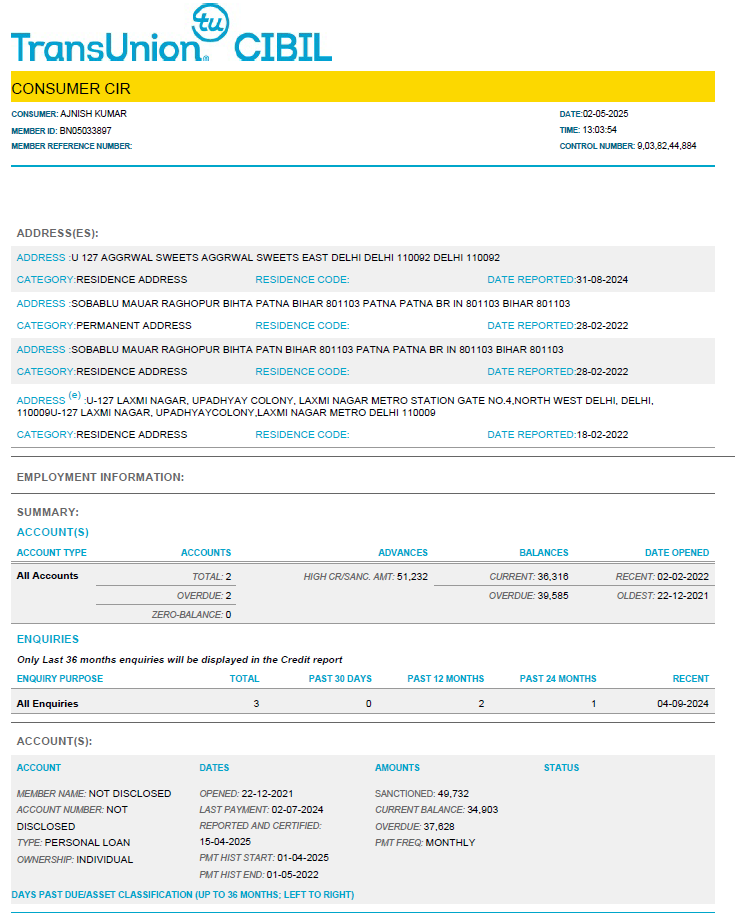
Task: Select OLDEST date 22-12-2021
Action: pyautogui.click(x=663, y=596)
